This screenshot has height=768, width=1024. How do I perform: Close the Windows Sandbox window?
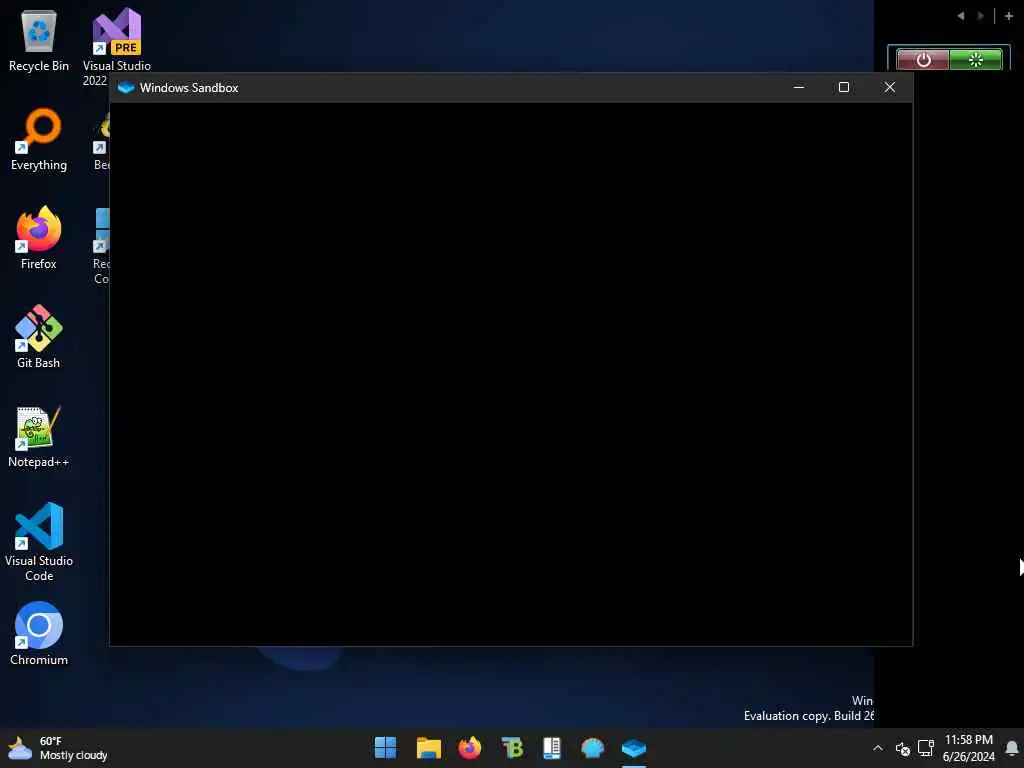tap(889, 87)
